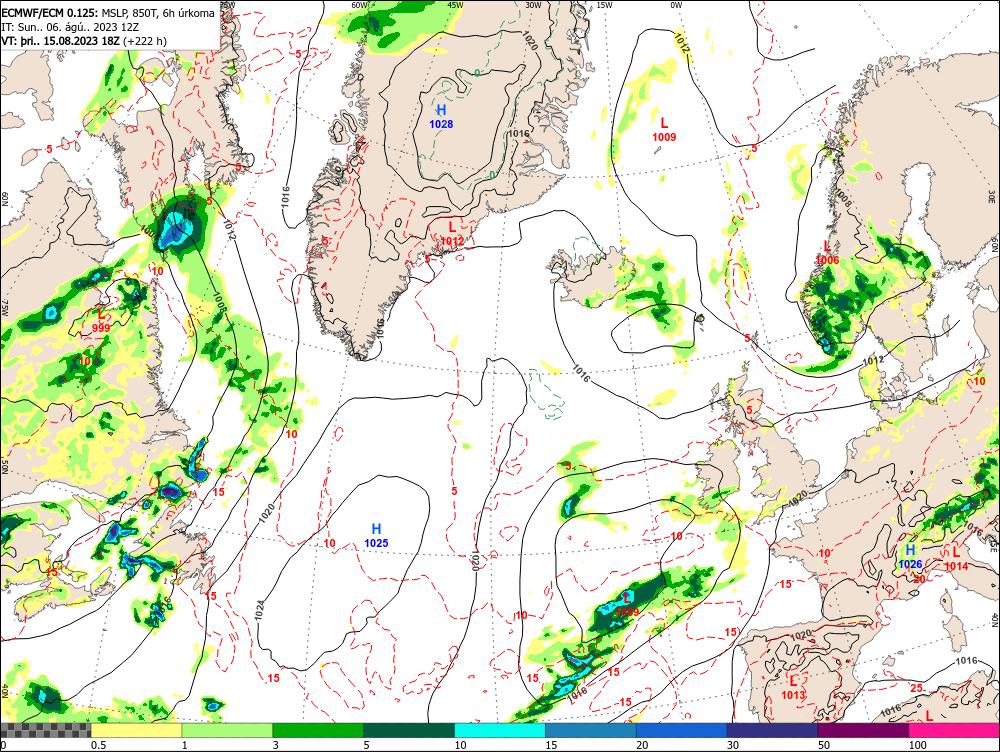Click the 30E longitude label on right edge
1000x752 pixels.
point(994,195)
